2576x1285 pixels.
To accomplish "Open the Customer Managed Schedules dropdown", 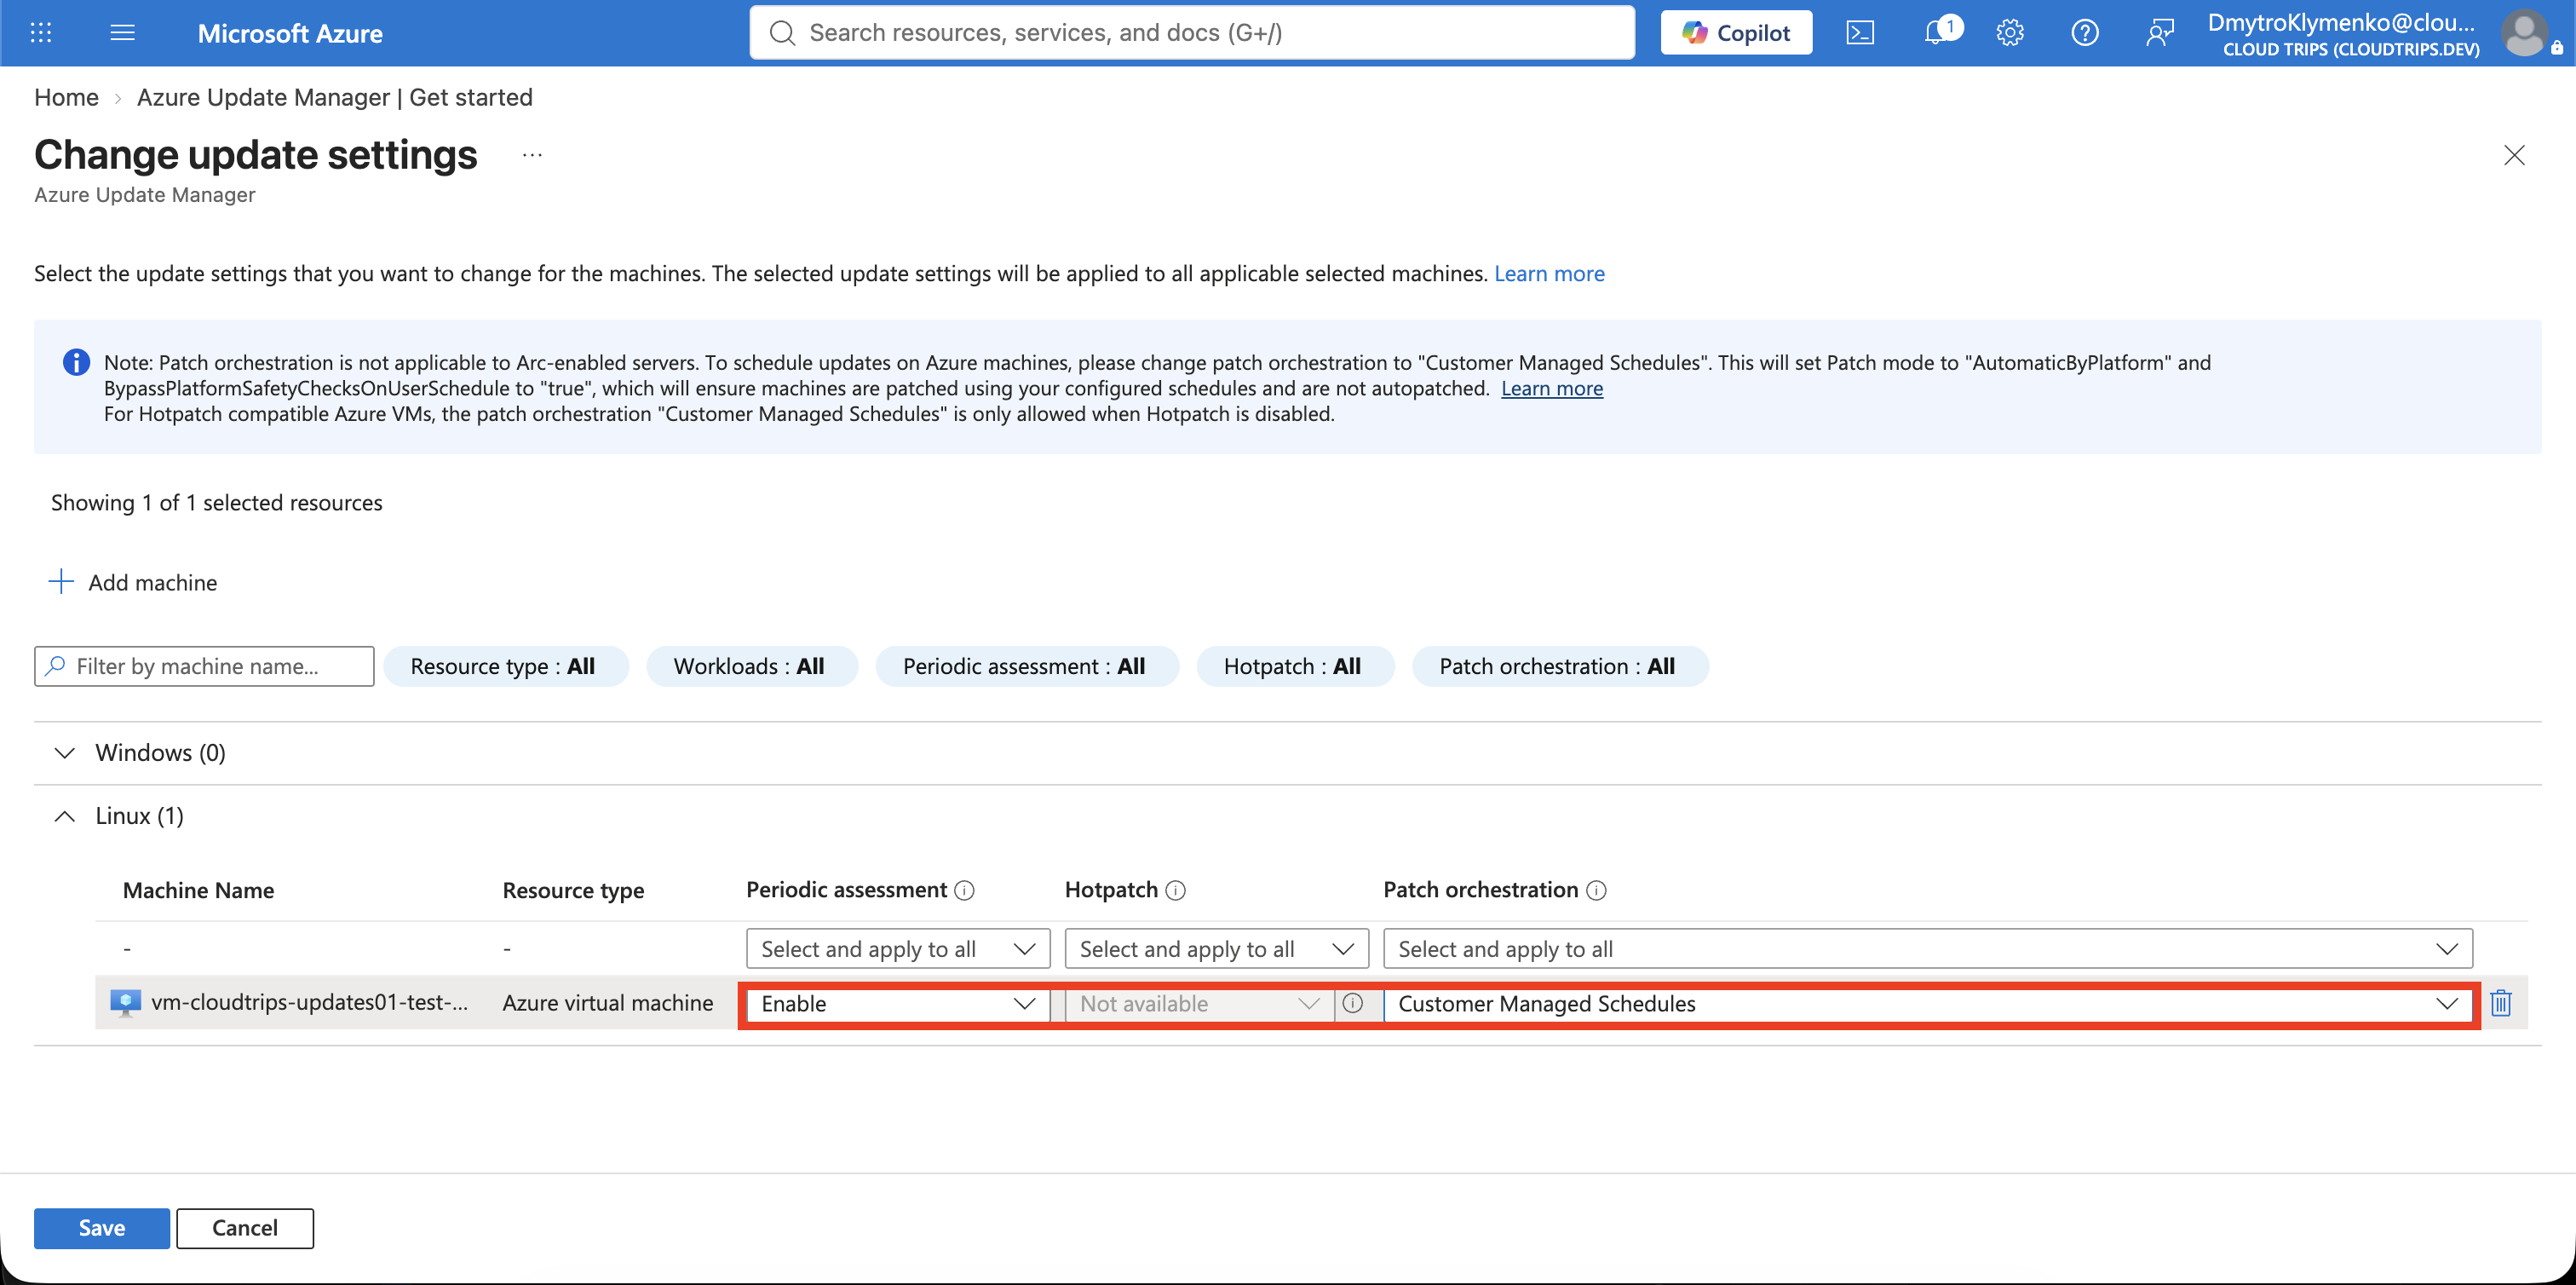I will (x=1928, y=1004).
